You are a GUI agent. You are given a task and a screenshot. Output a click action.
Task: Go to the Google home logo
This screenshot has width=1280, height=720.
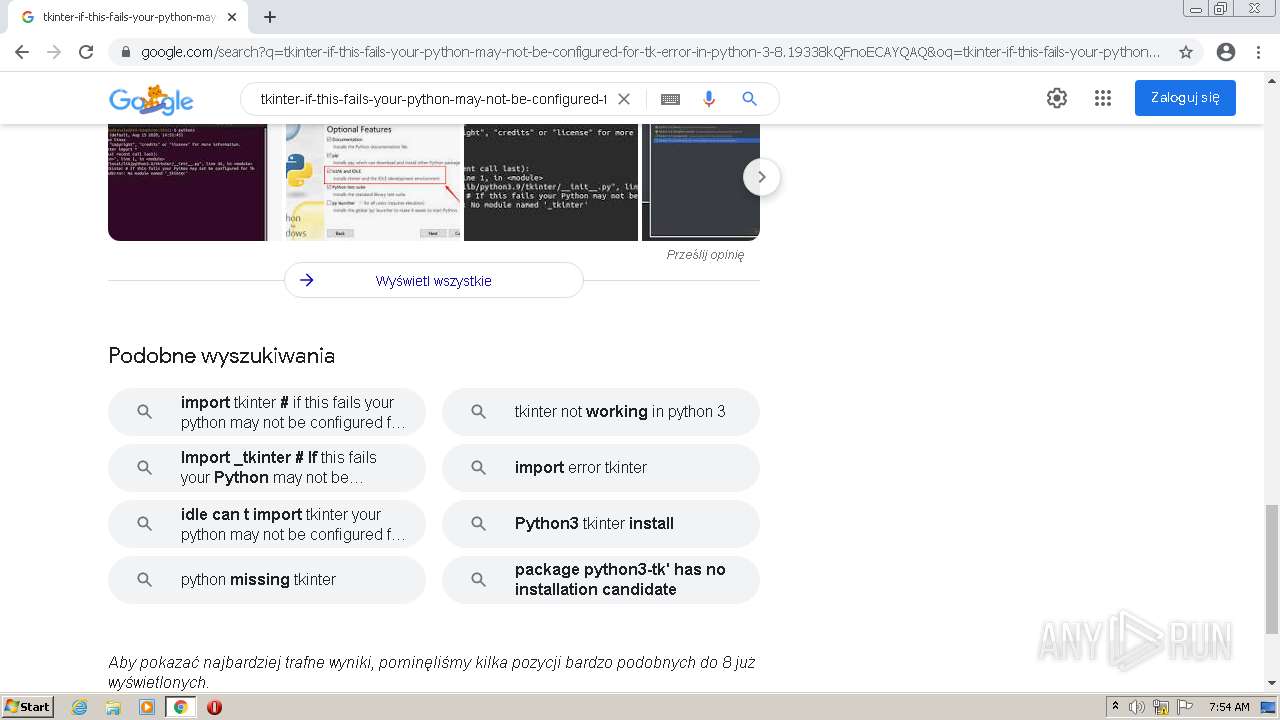(x=151, y=100)
